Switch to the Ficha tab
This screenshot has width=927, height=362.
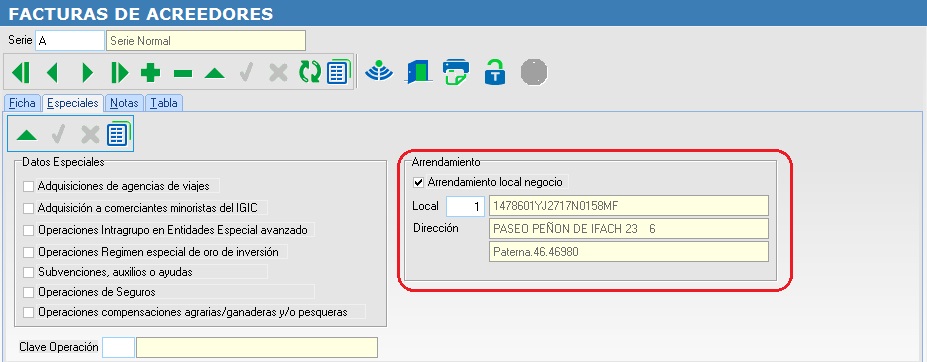point(22,103)
